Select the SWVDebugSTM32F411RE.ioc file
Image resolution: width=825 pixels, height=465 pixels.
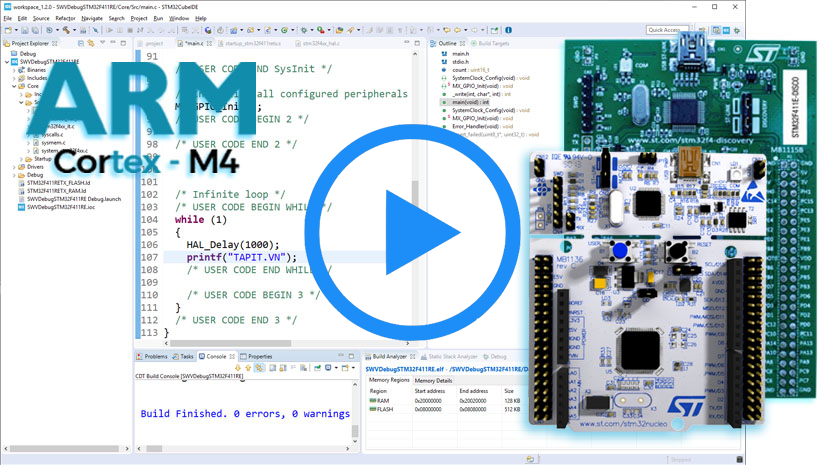click(x=61, y=207)
